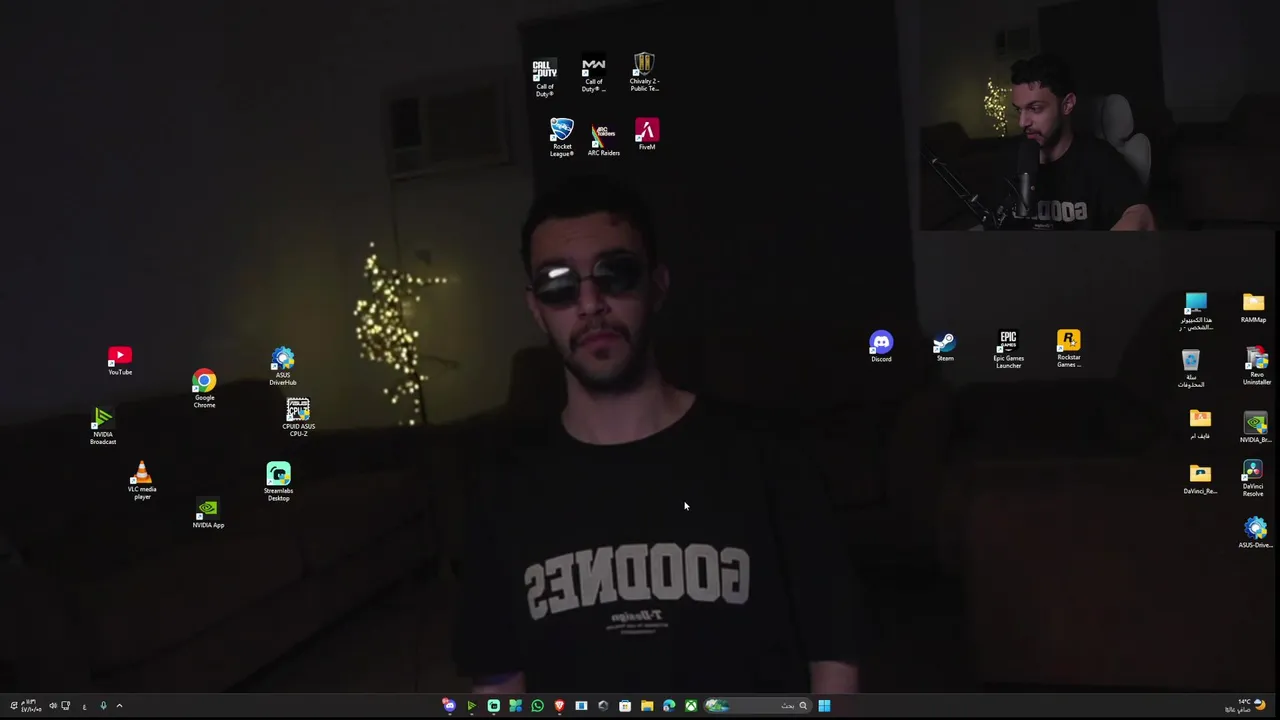The width and height of the screenshot is (1280, 720).
Task: Open the YouTube desktop shortcut
Action: pyautogui.click(x=120, y=362)
